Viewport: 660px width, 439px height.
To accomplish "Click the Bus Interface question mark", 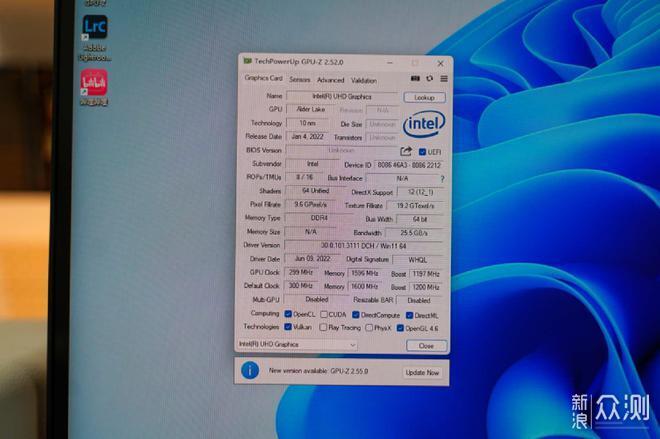I will 442,179.
